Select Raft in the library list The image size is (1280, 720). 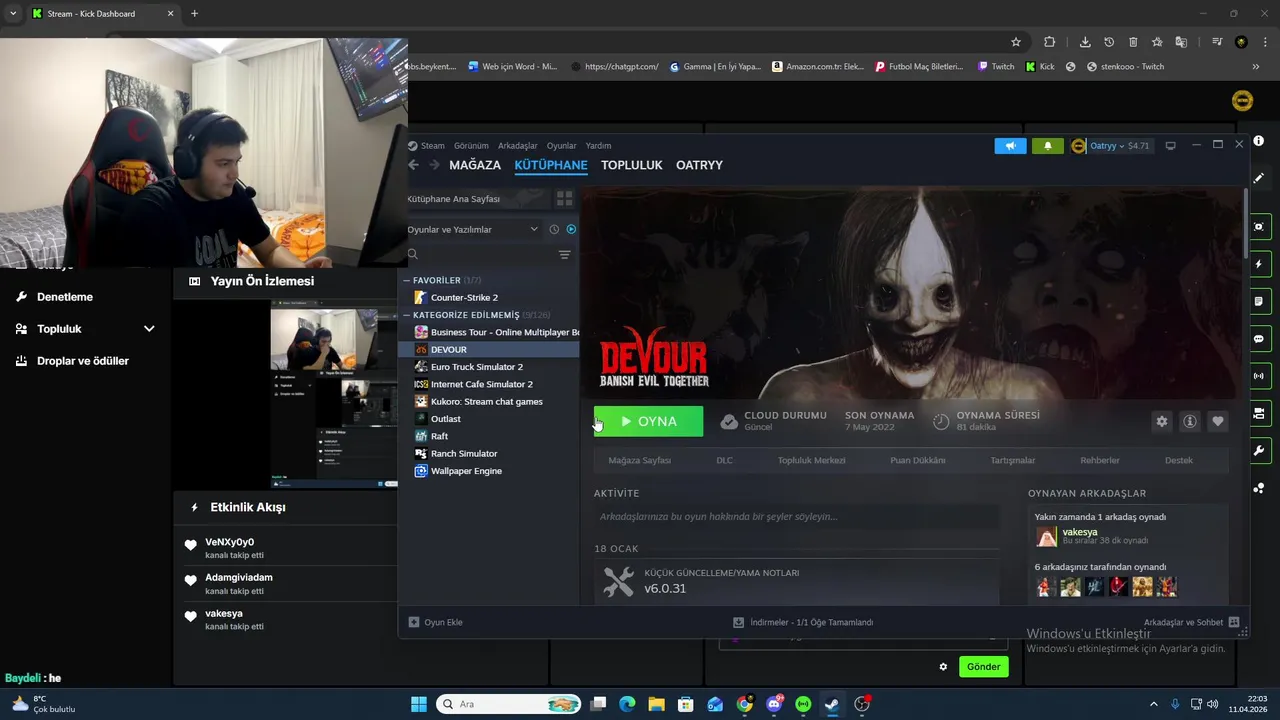439,436
